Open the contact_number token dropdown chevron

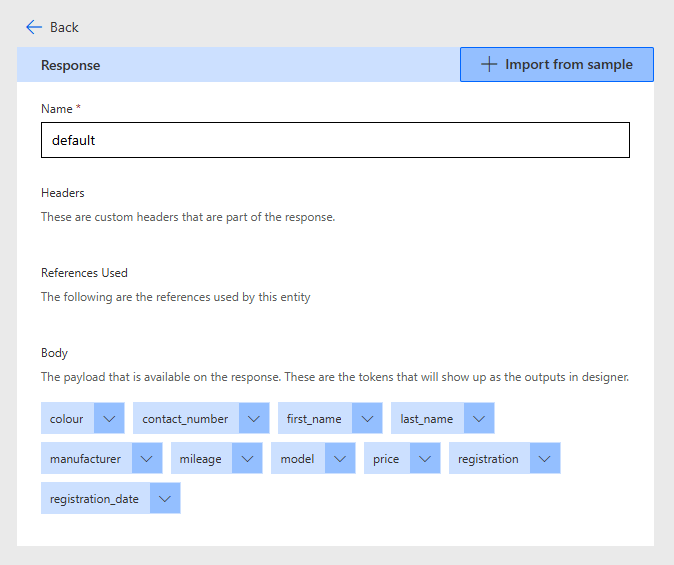[254, 419]
